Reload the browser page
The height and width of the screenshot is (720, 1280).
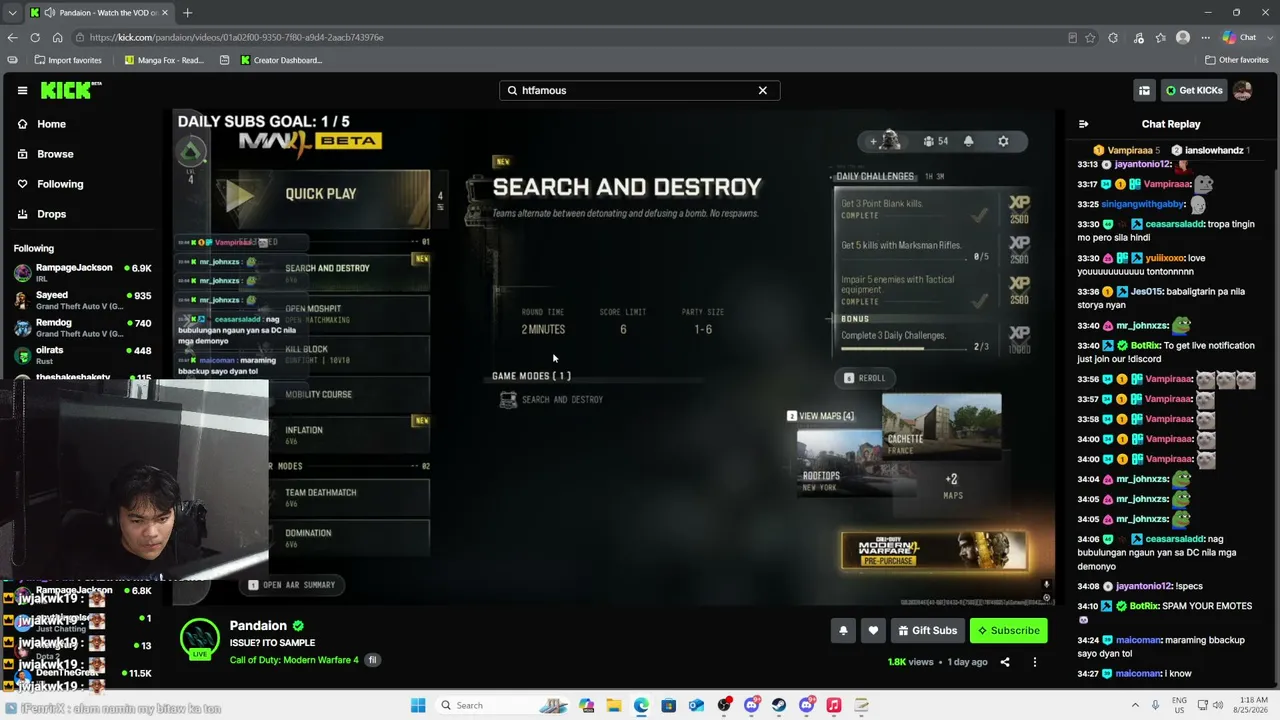pos(35,38)
